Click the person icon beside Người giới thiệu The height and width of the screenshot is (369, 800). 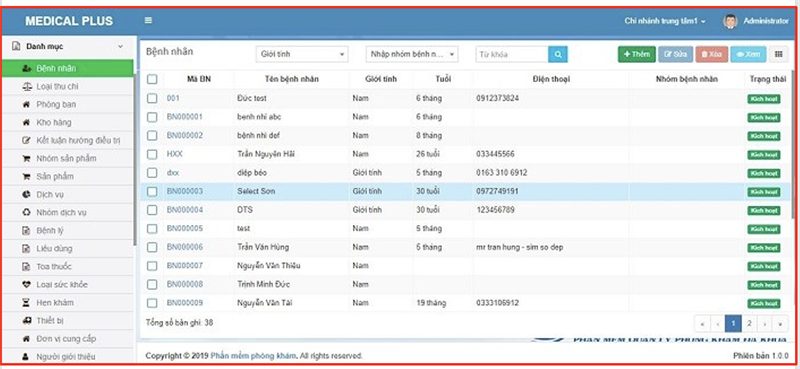point(27,357)
